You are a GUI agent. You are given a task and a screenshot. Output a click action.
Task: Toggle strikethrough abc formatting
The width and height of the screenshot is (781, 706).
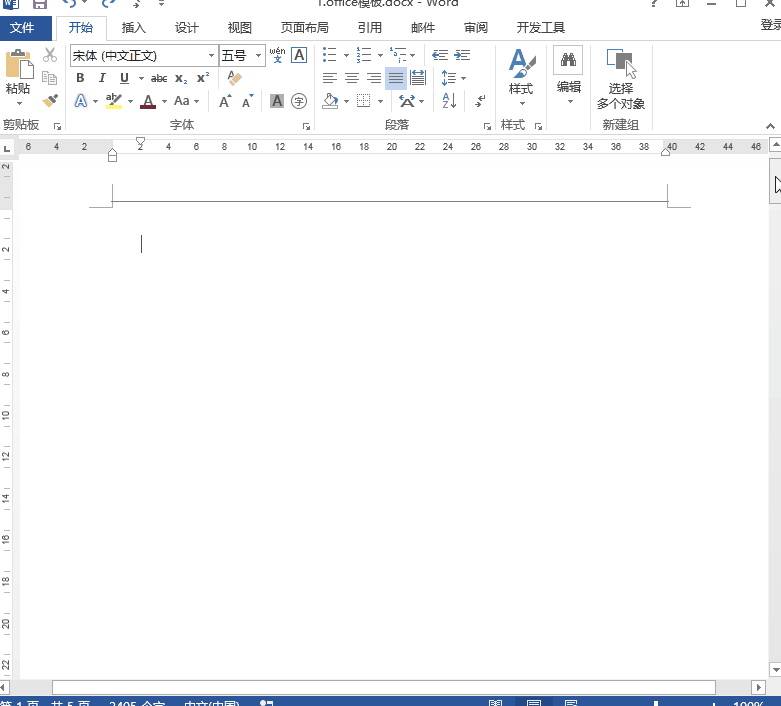pyautogui.click(x=159, y=78)
